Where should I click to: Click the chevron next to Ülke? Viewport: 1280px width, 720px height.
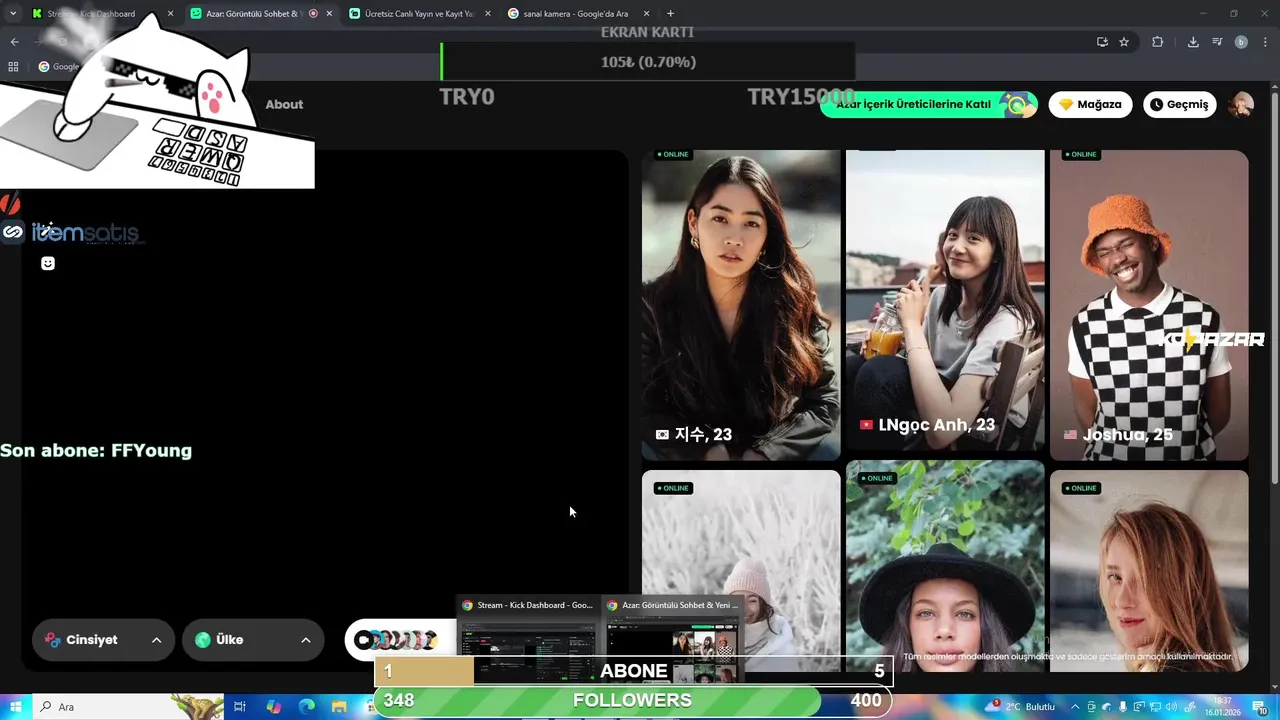click(305, 640)
